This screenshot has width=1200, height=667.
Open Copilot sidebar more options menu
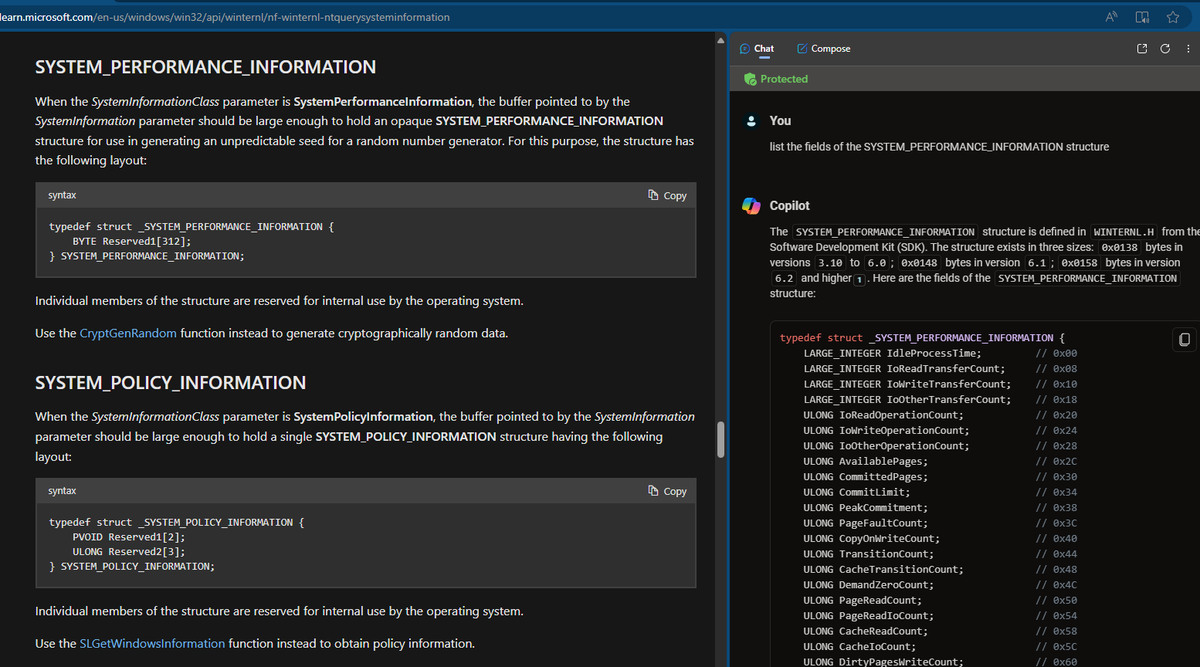(x=1187, y=48)
